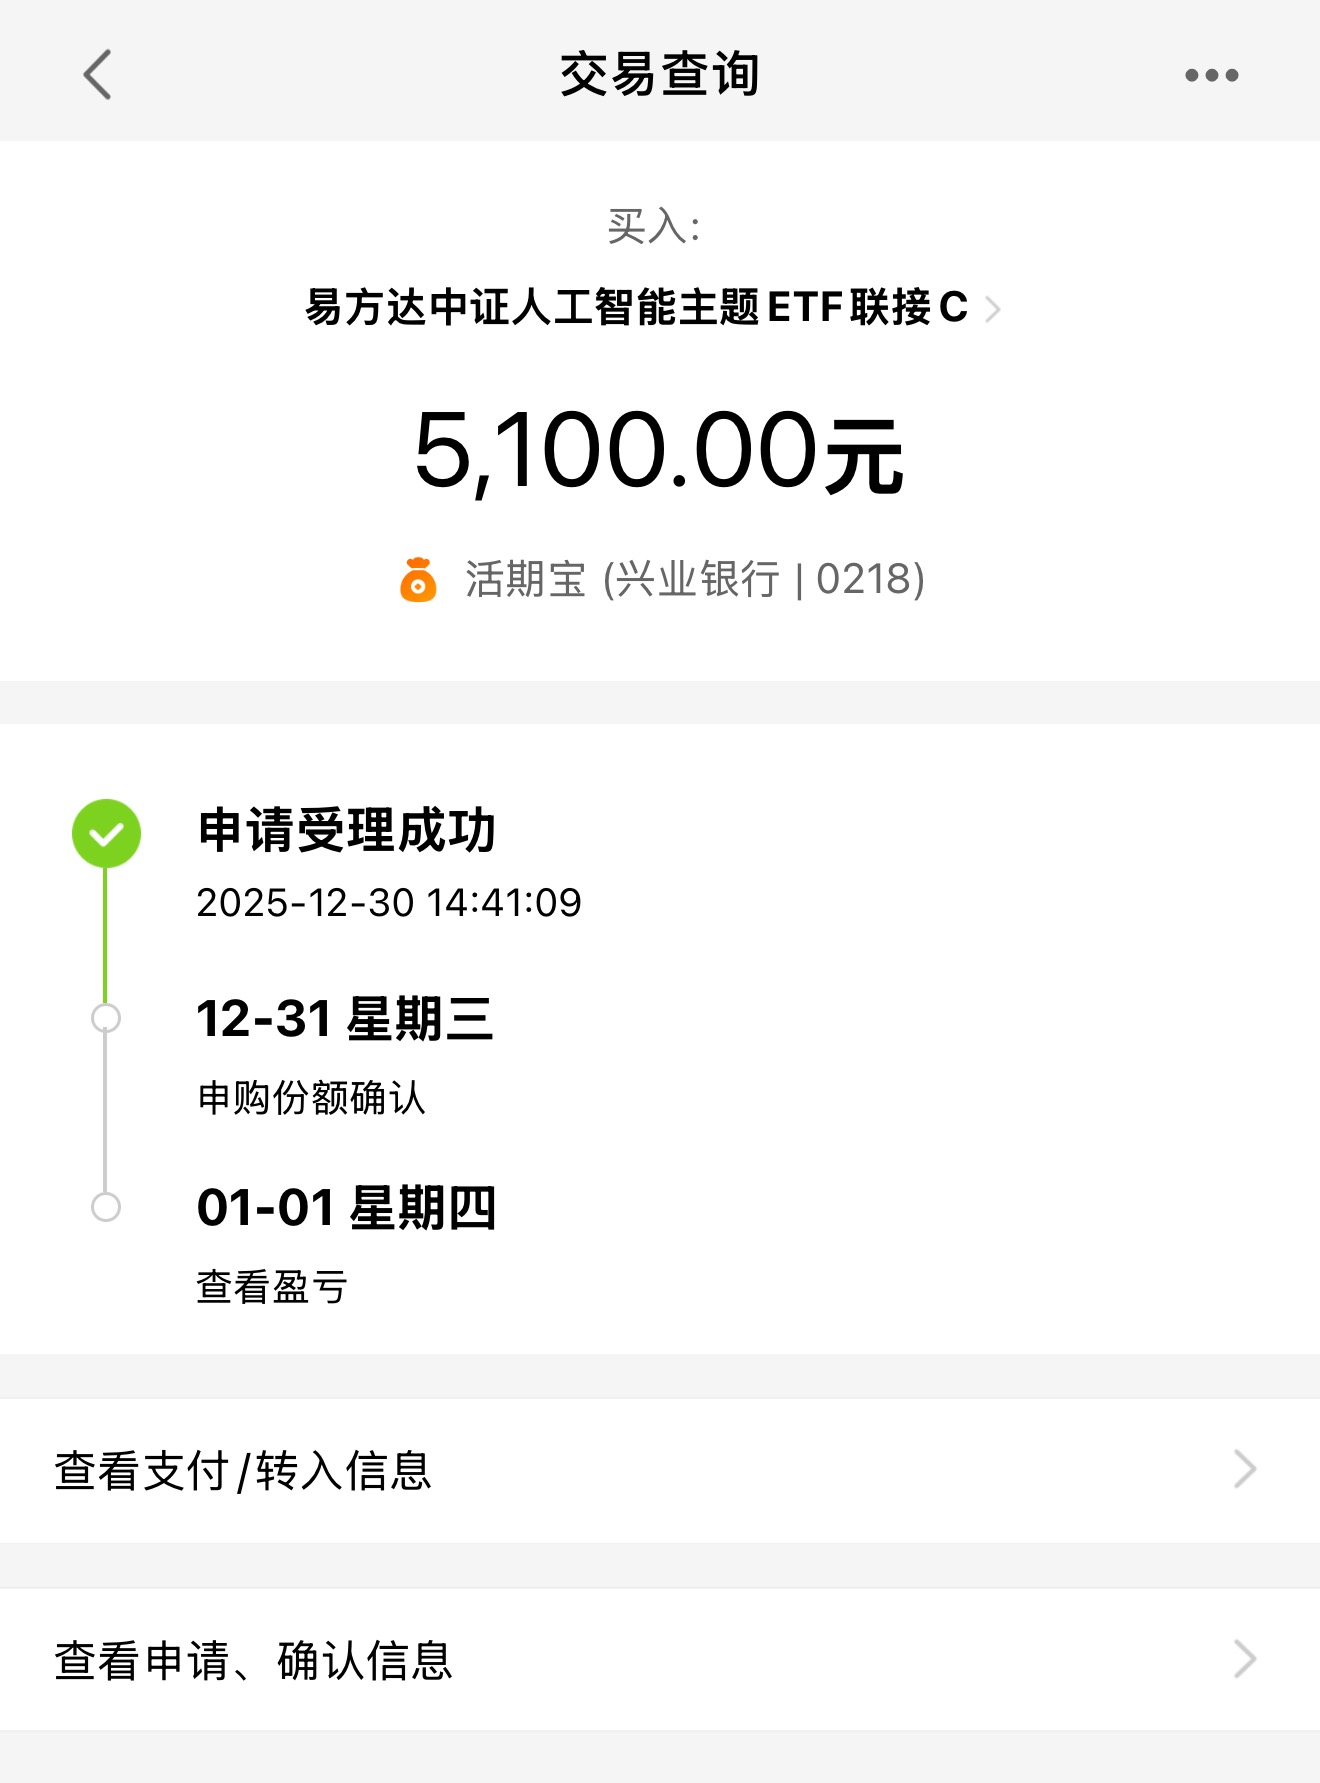Tap the orange money bag 活期宝 icon
Image resolution: width=1320 pixels, height=1783 pixels.
click(x=418, y=579)
